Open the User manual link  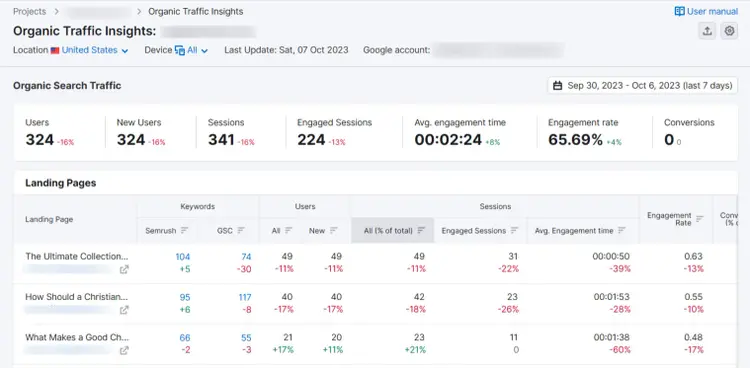click(x=706, y=11)
